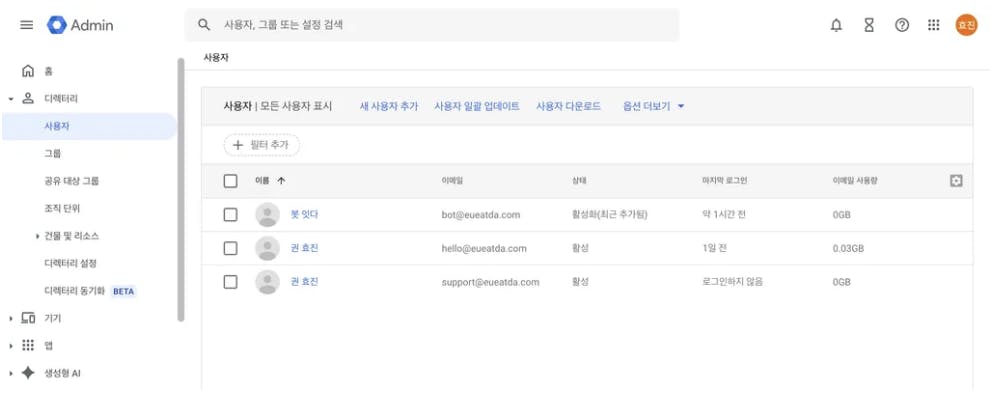Select 사용자 in the sidebar
The image size is (990, 402).
pyautogui.click(x=89, y=126)
